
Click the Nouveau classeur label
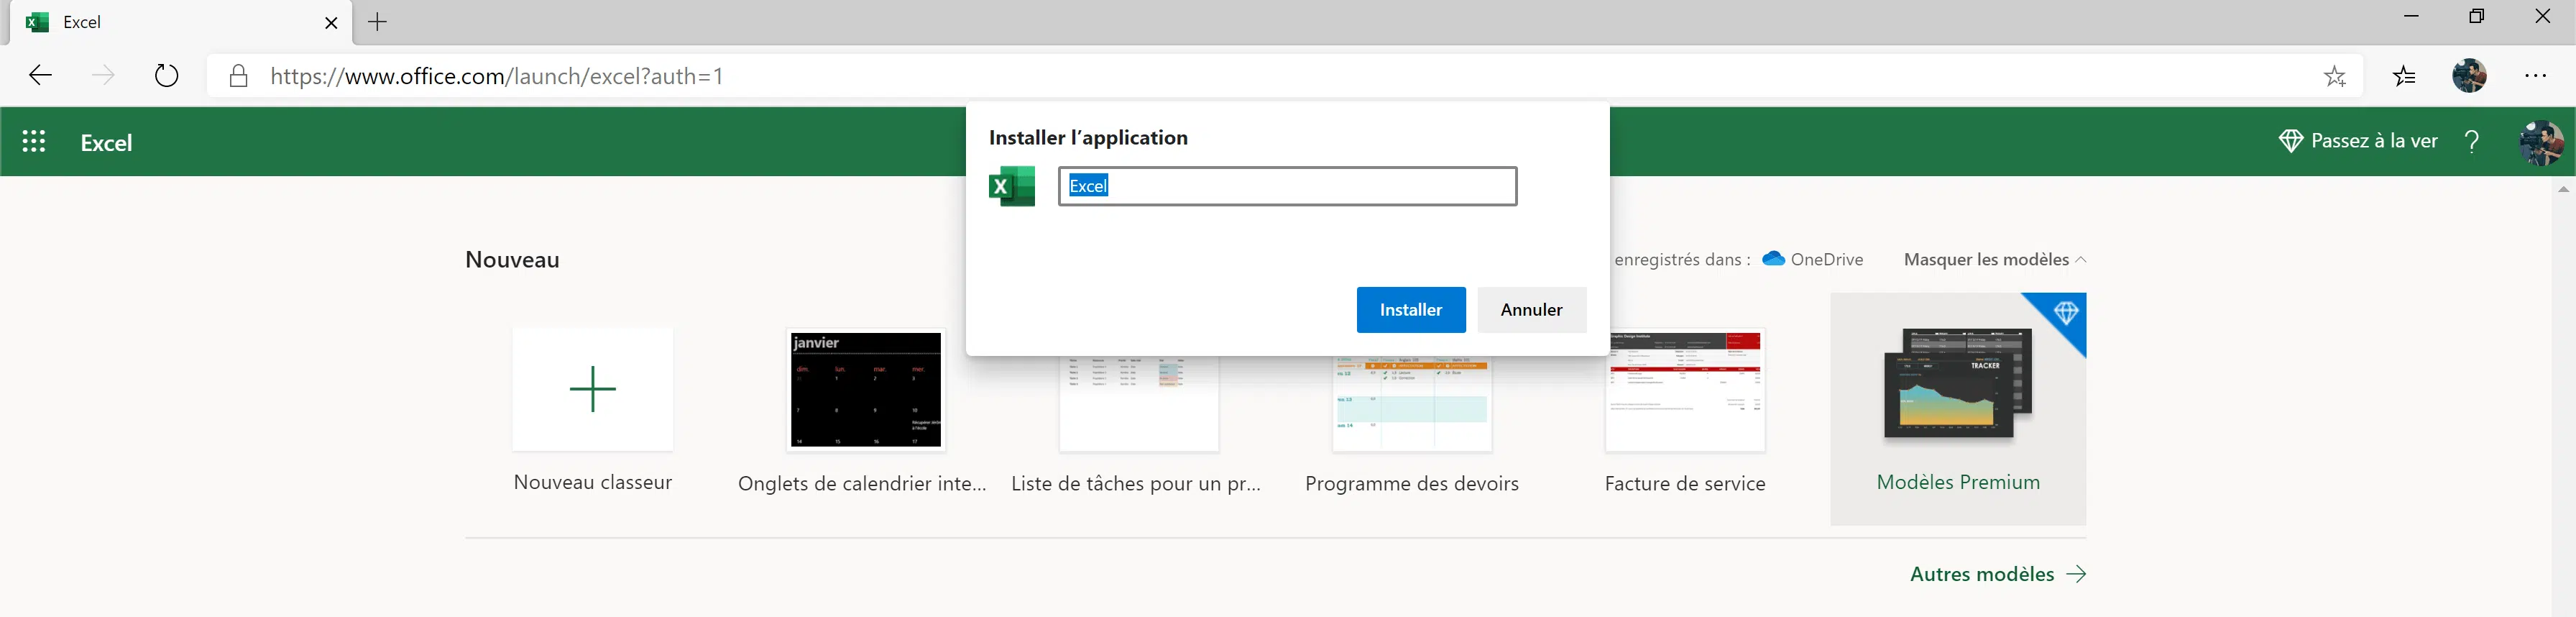click(x=592, y=482)
